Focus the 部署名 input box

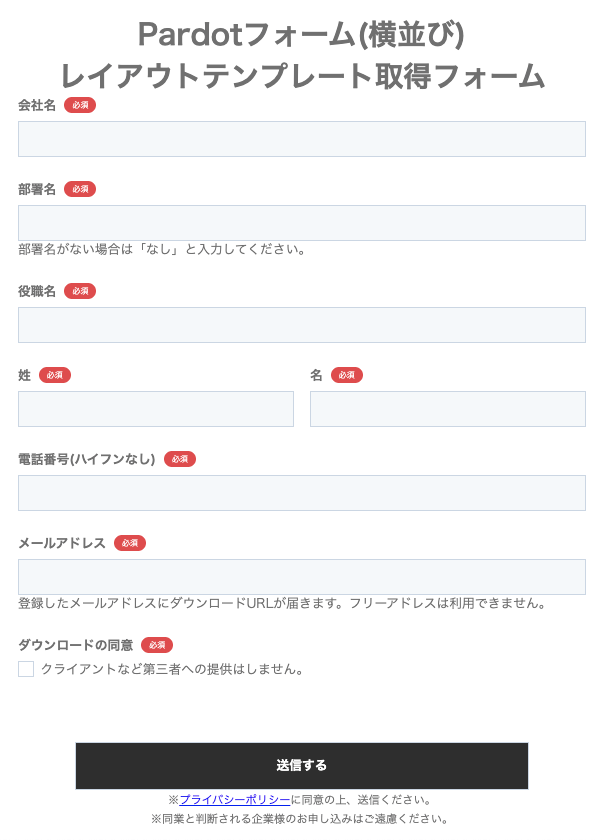point(301,223)
